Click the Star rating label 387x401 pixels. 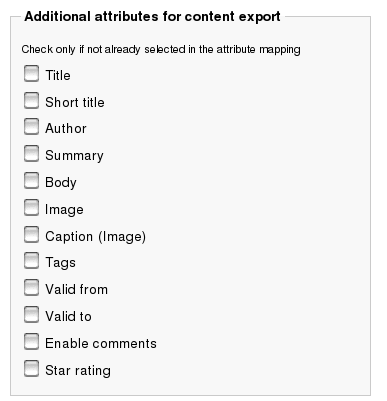(x=78, y=371)
